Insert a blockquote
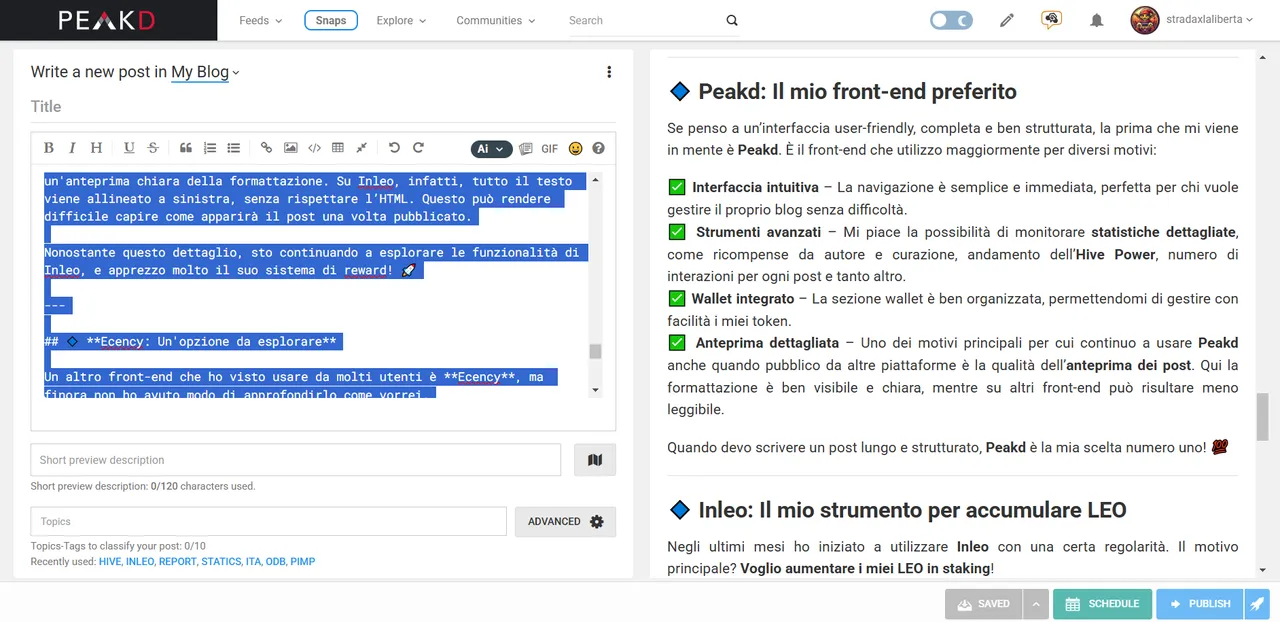1280x622 pixels. point(186,148)
